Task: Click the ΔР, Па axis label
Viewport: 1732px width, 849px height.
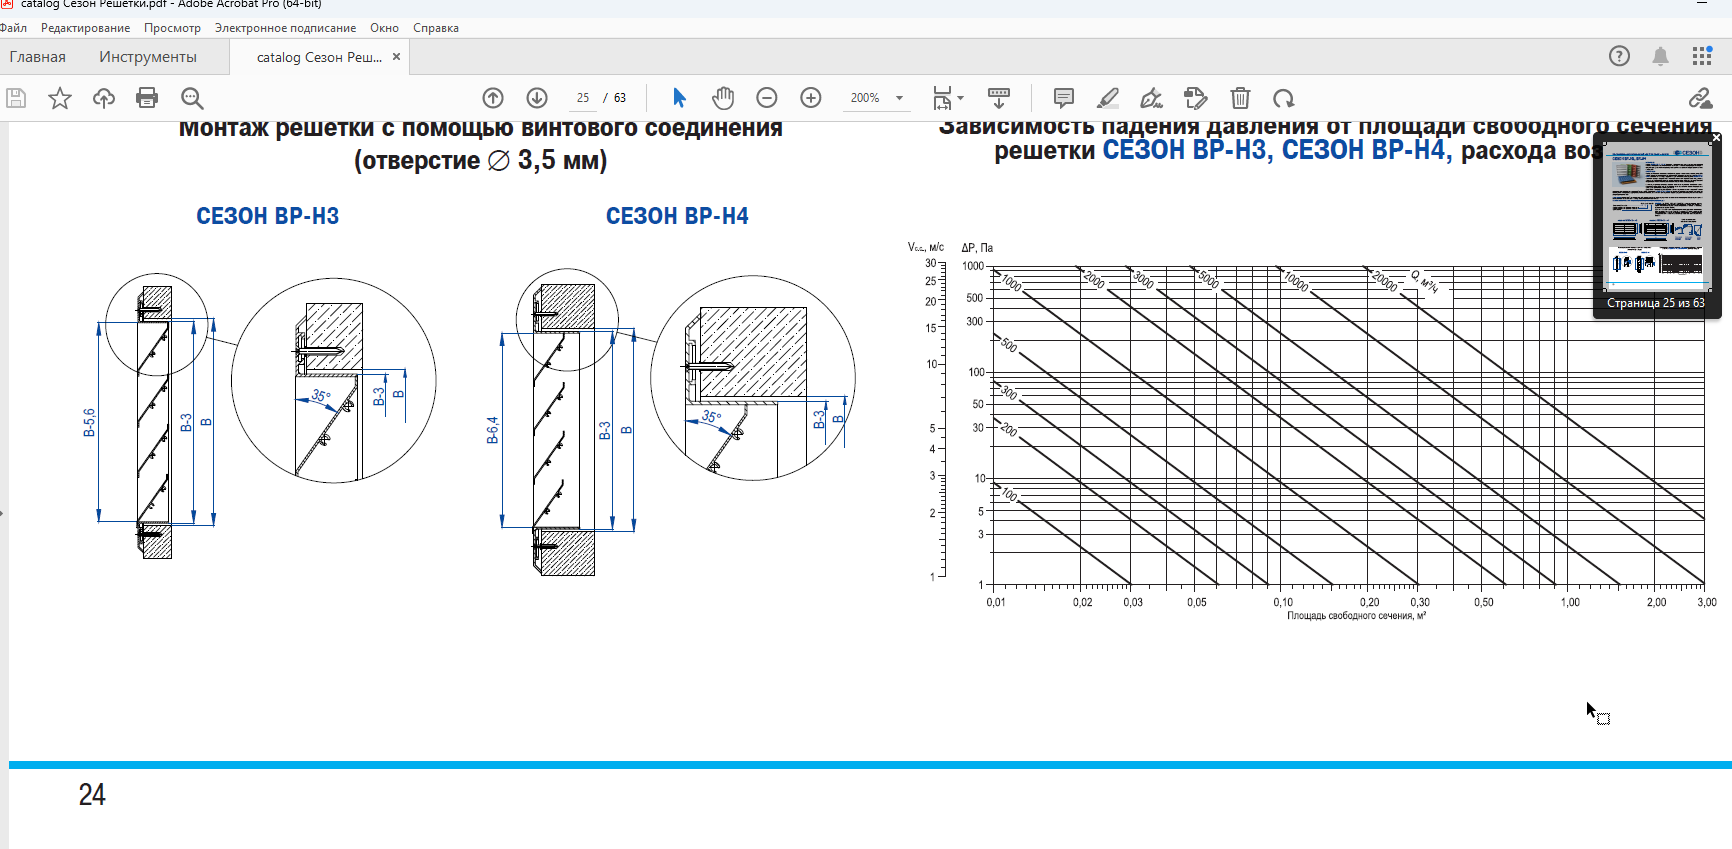Action: 977,247
